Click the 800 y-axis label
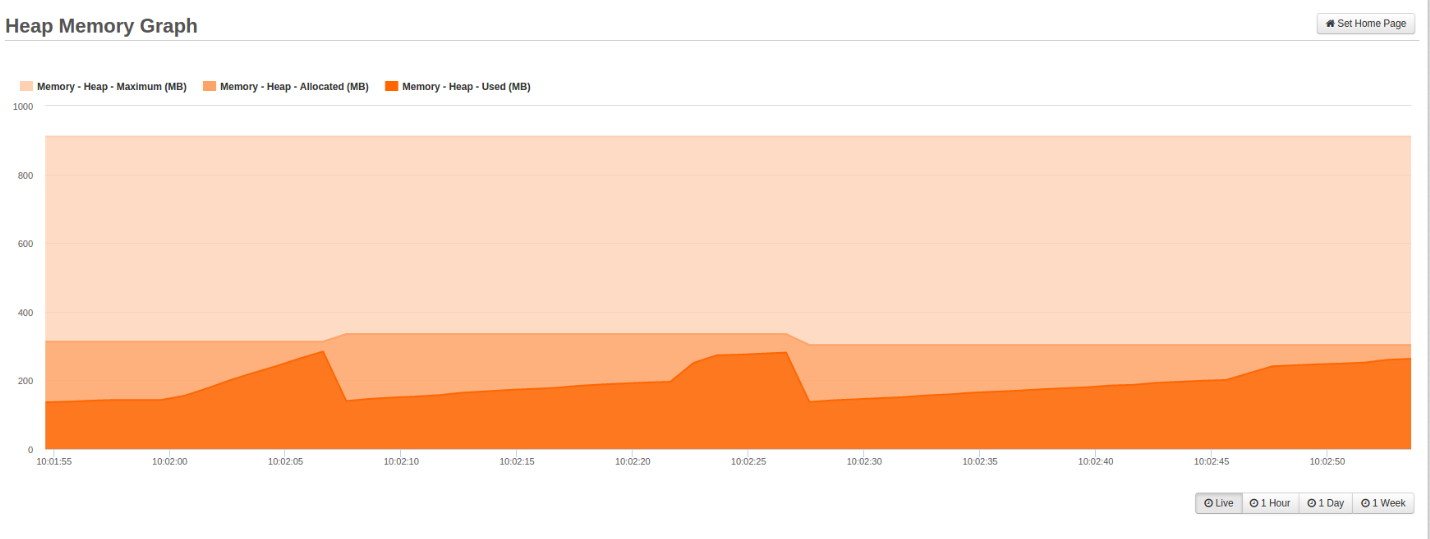1430x539 pixels. coord(26,176)
